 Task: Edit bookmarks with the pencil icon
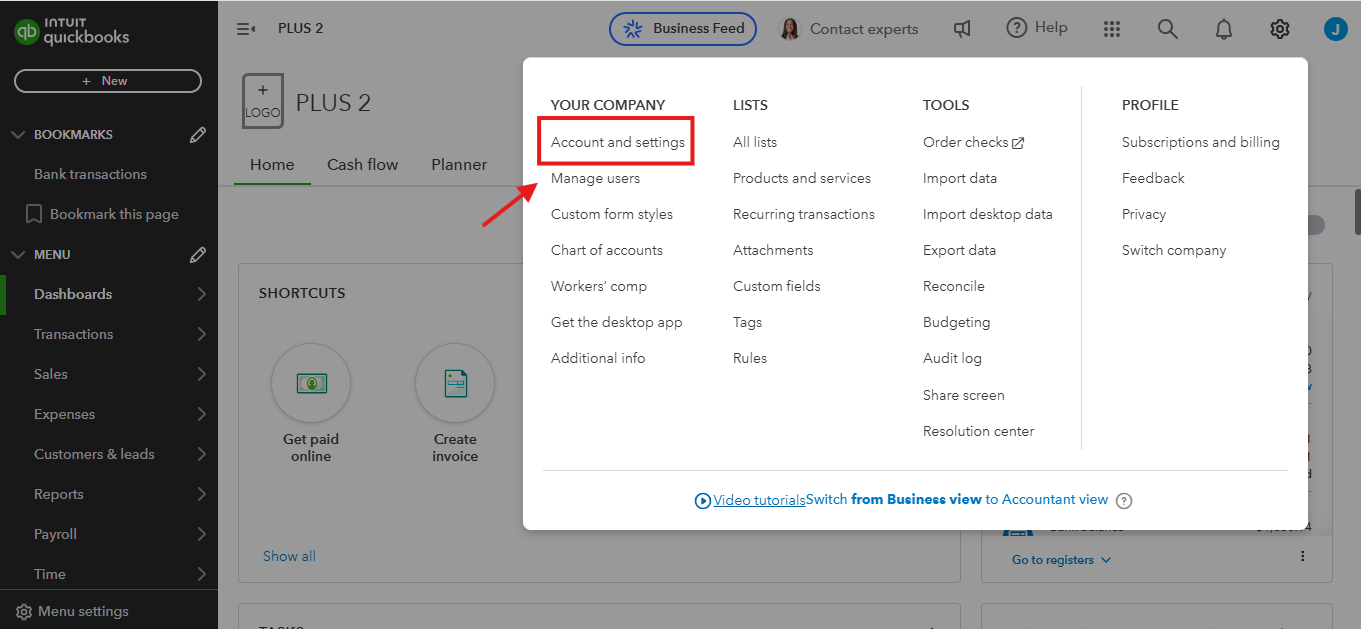[198, 135]
